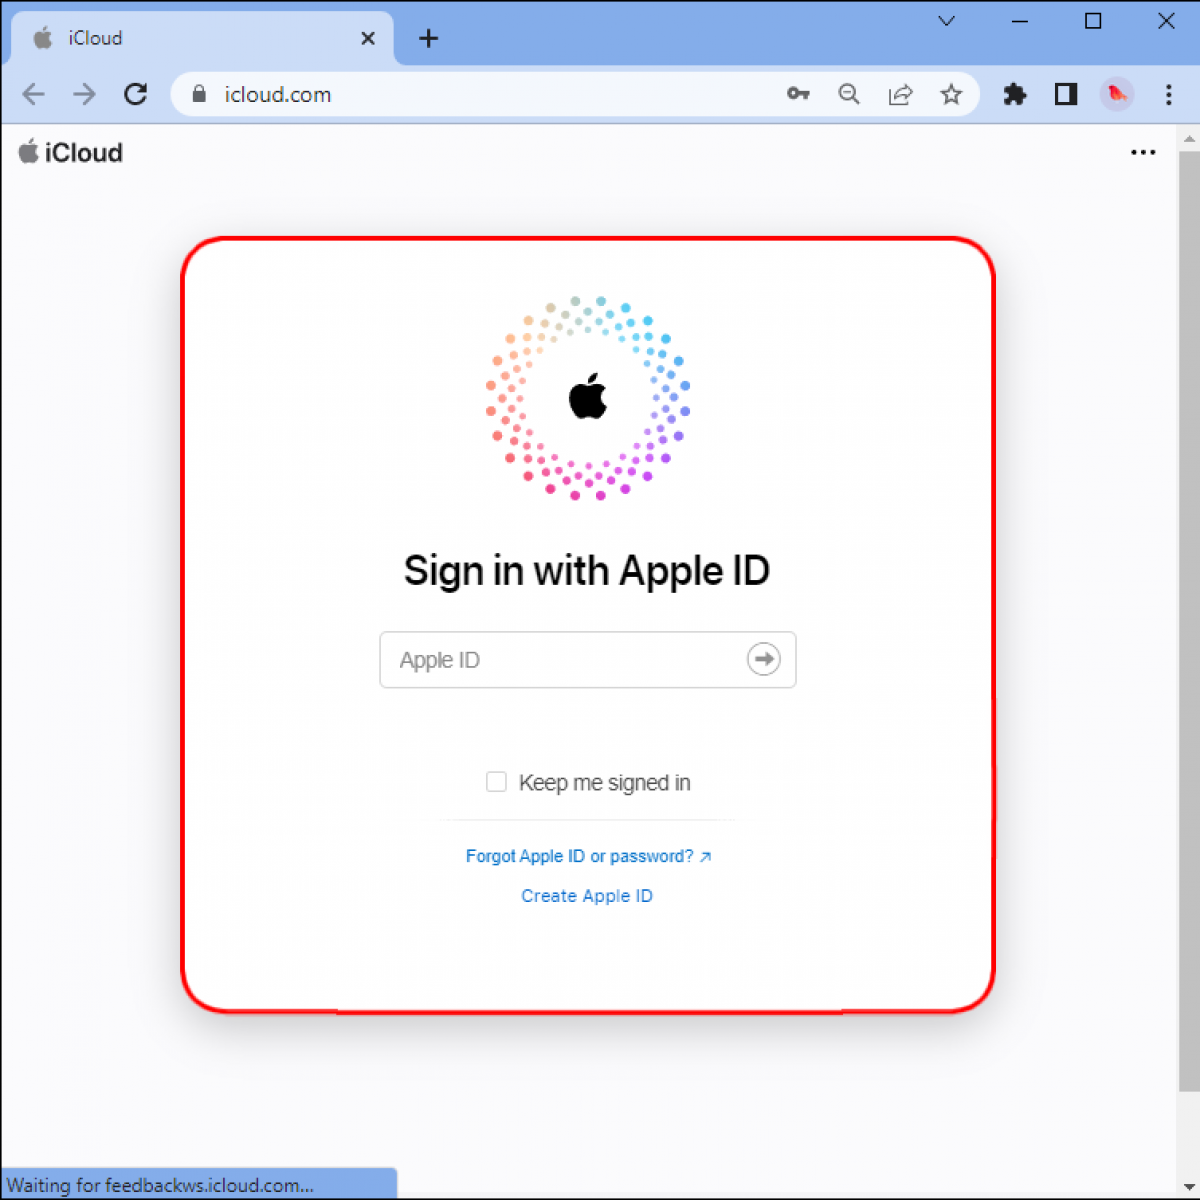
Task: Click Forgot Apple ID or password link
Action: [x=588, y=856]
